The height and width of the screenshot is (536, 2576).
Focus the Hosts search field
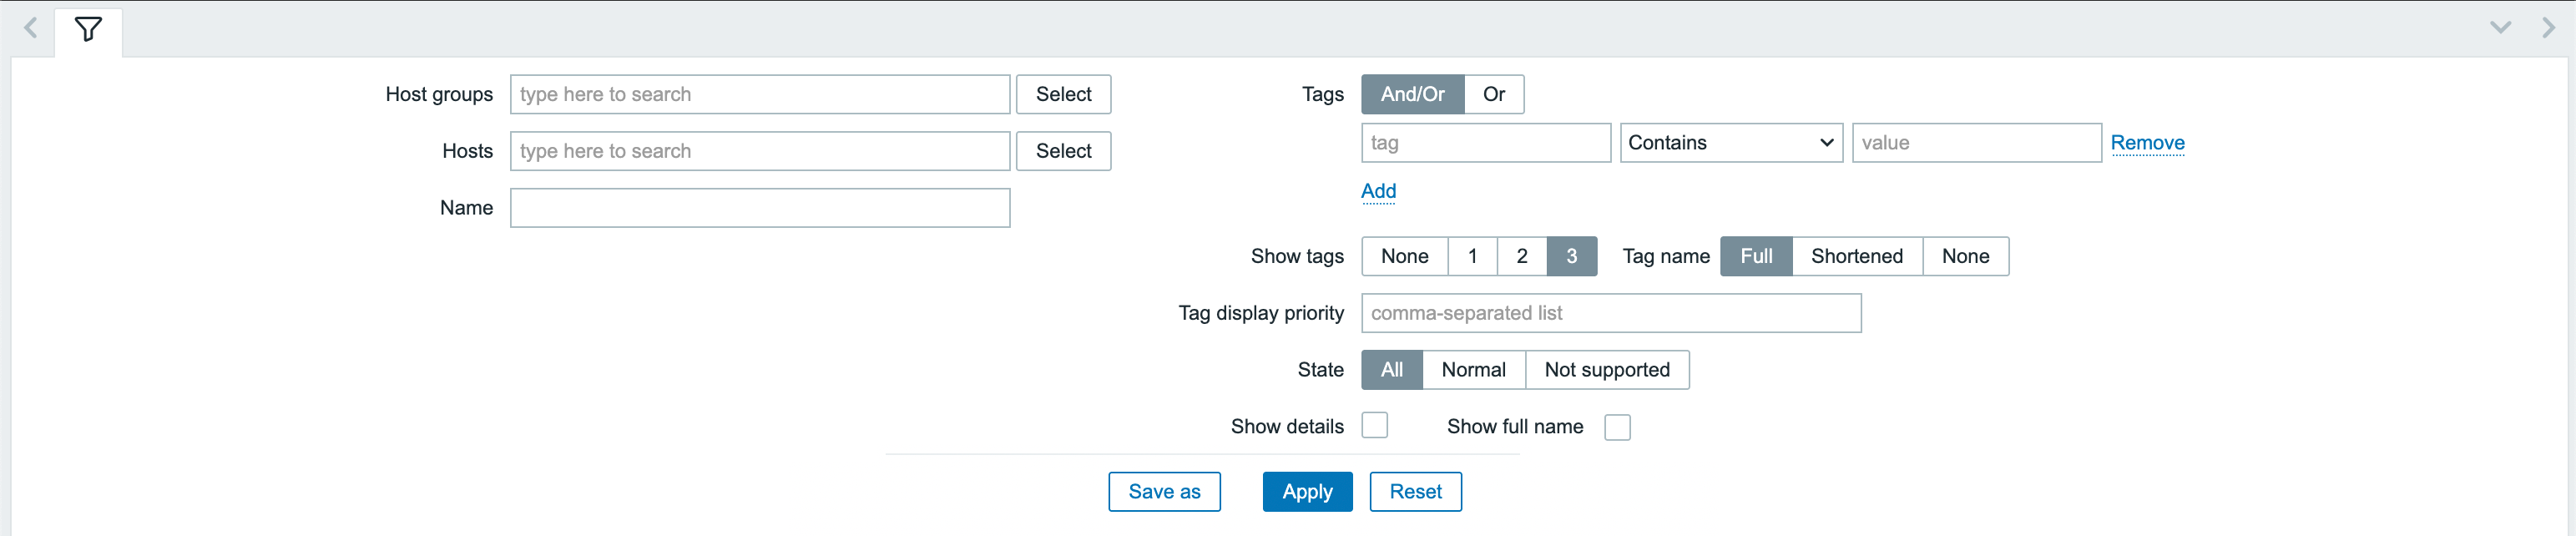click(x=760, y=151)
